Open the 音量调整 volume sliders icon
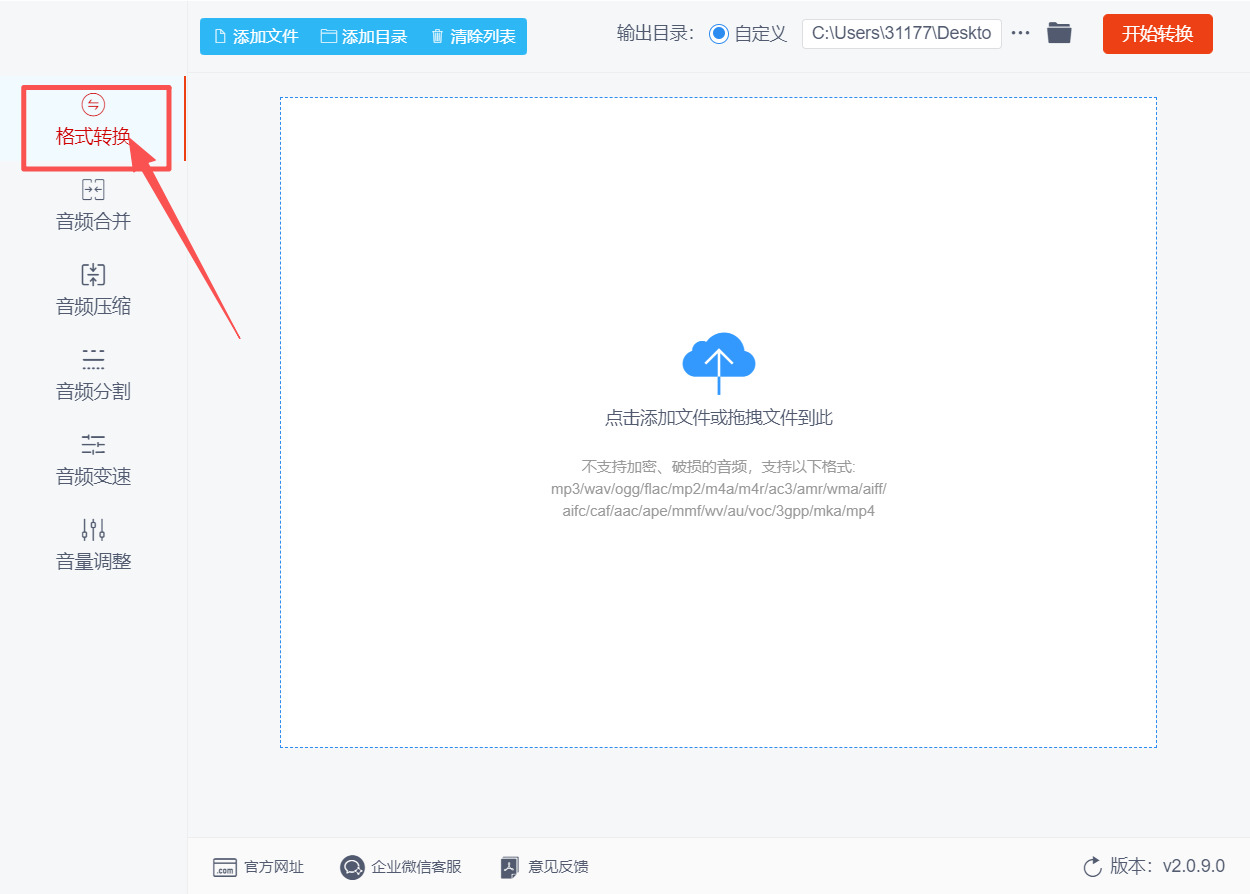This screenshot has height=894, width=1250. (93, 530)
